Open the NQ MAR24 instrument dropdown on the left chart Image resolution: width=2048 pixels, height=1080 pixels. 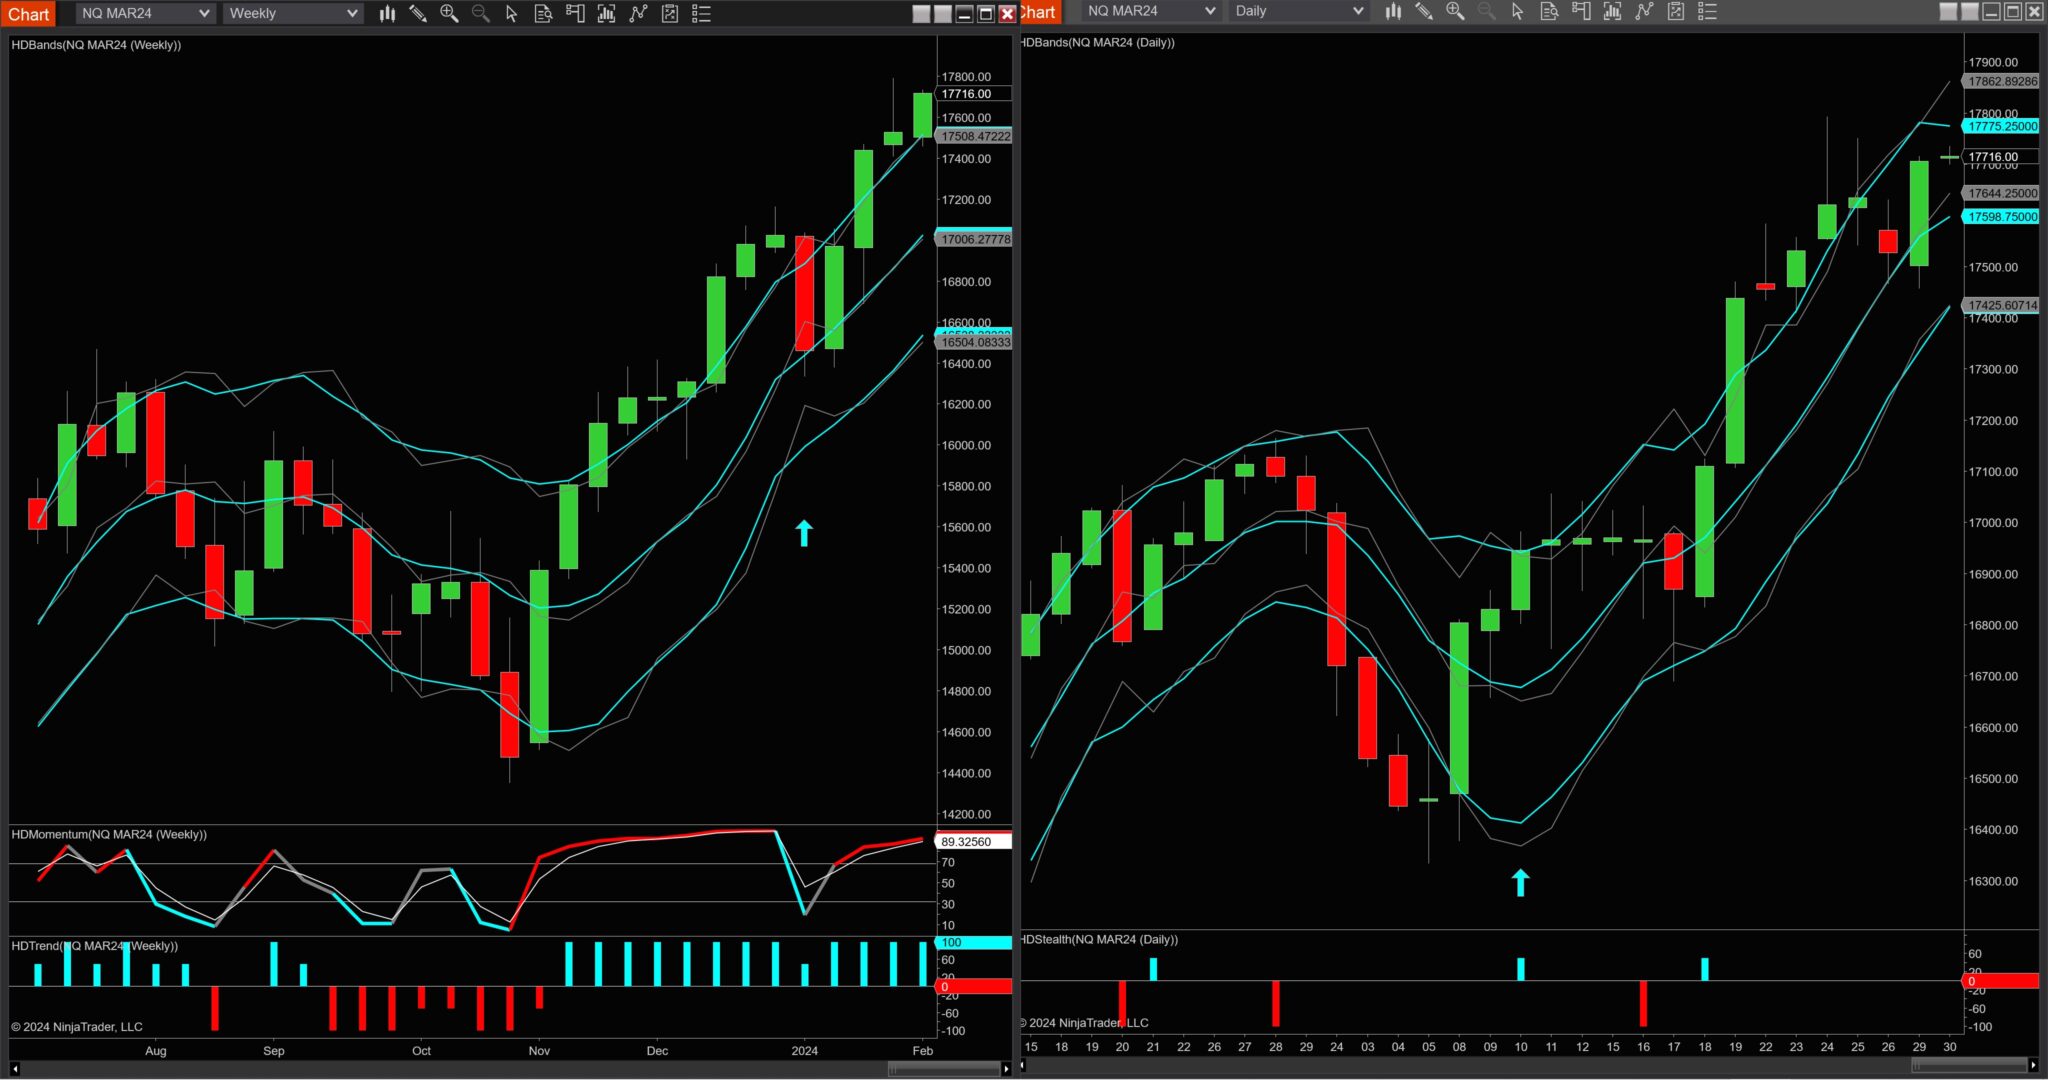(x=144, y=13)
